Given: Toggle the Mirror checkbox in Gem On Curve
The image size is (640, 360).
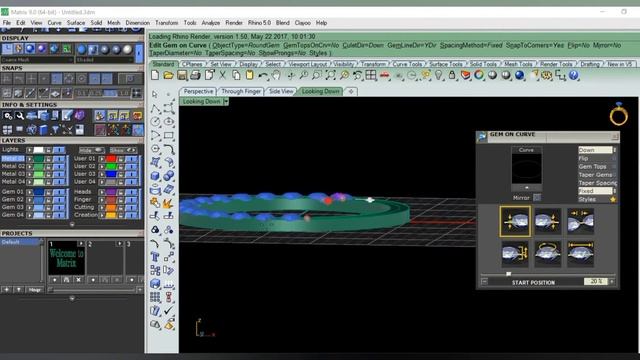Looking at the screenshot, I should pos(537,198).
